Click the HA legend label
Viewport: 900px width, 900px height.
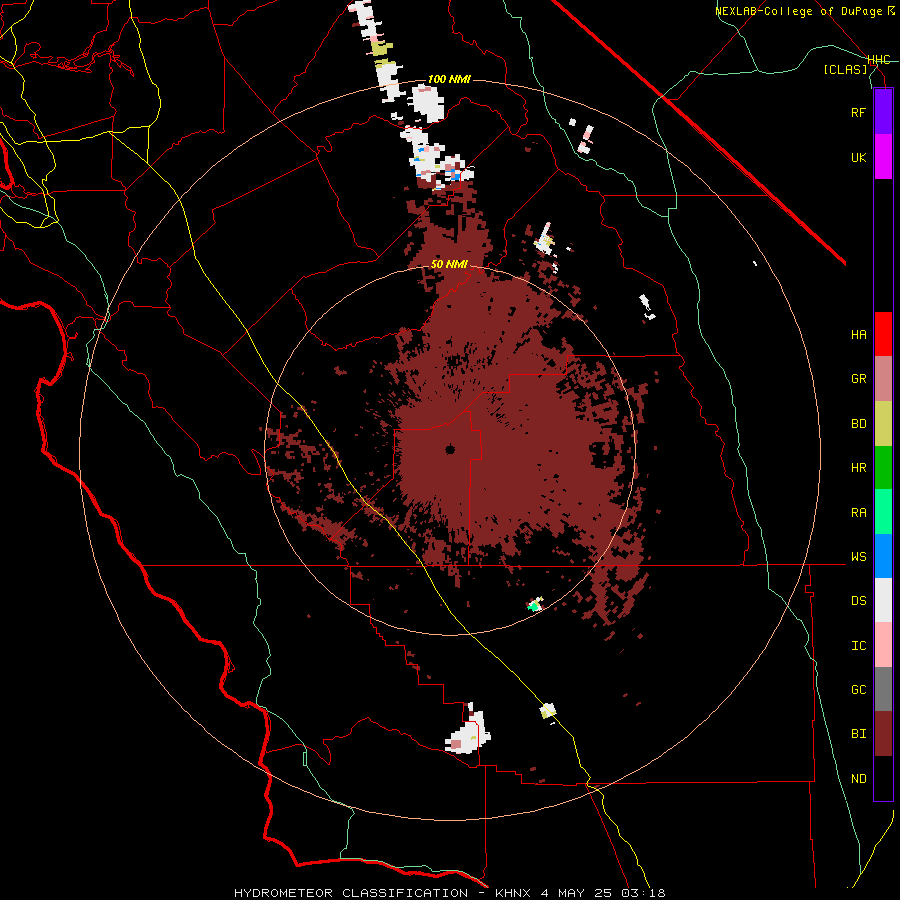858,335
